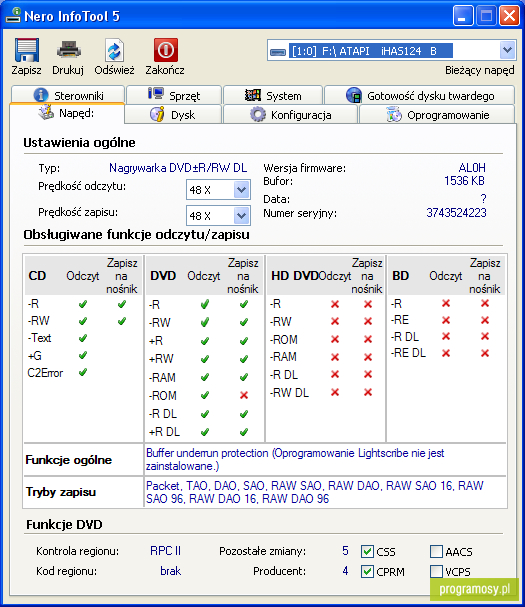
Task: Click the BD -RE DL write cross
Action: point(485,353)
